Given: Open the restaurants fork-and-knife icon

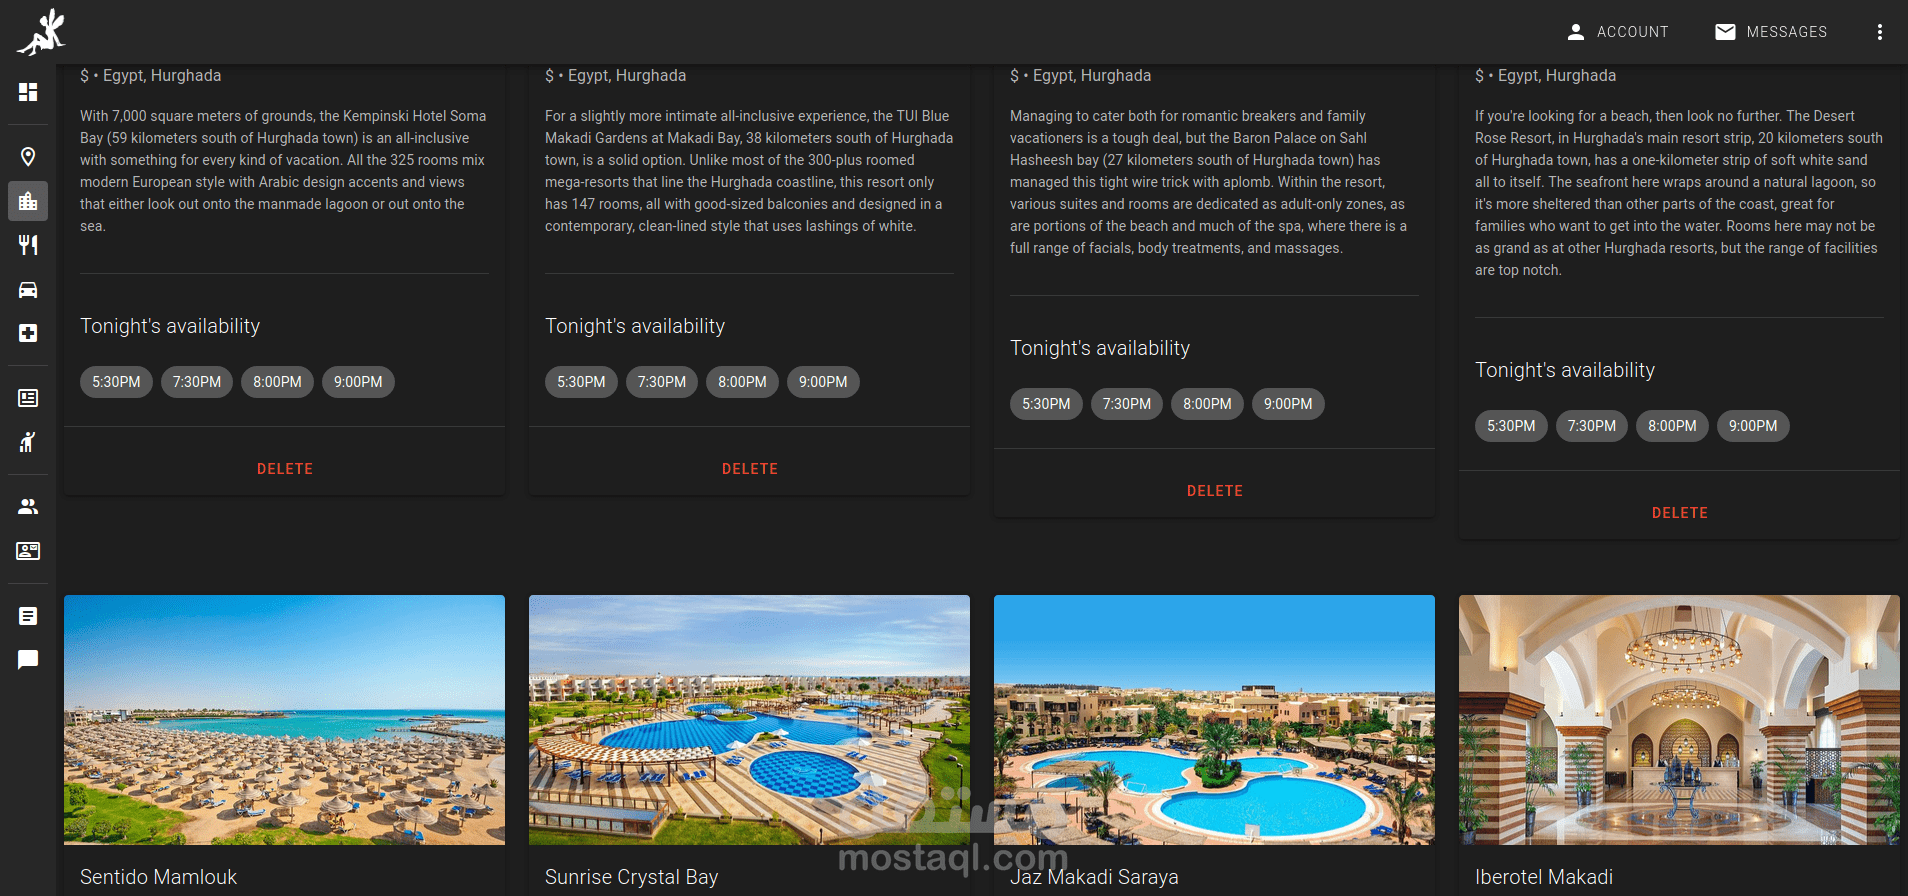Looking at the screenshot, I should click(x=28, y=245).
